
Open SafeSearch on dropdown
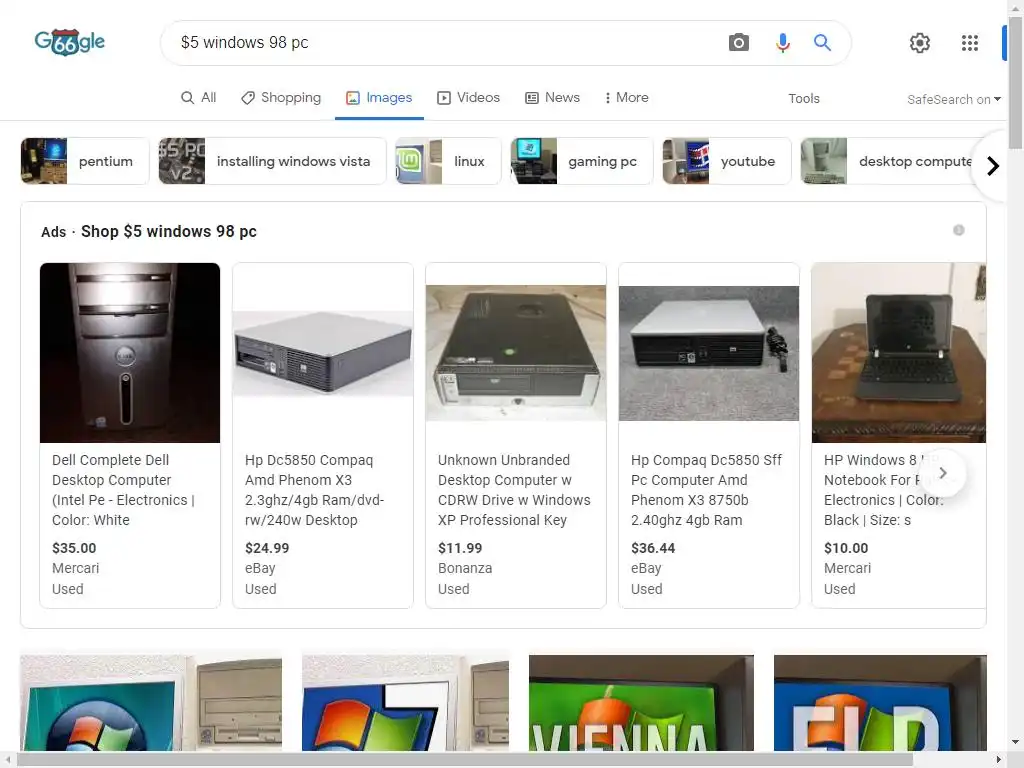pos(953,99)
